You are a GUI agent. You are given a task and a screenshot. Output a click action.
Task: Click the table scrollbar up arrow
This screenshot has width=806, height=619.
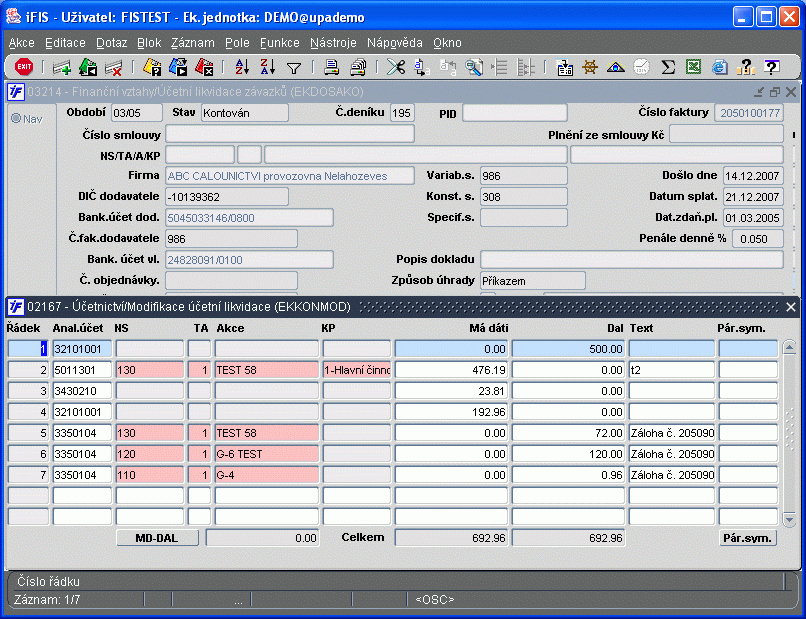pos(790,348)
